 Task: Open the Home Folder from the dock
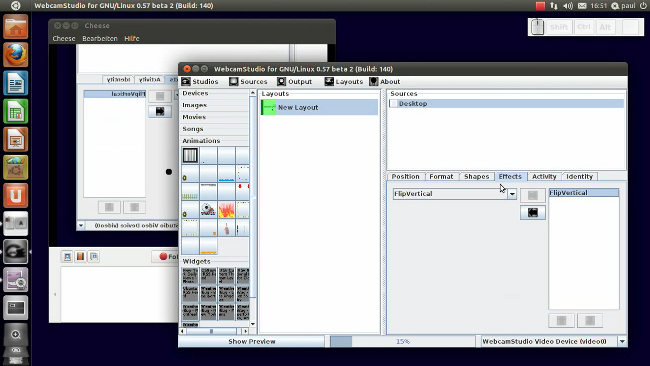(16, 27)
